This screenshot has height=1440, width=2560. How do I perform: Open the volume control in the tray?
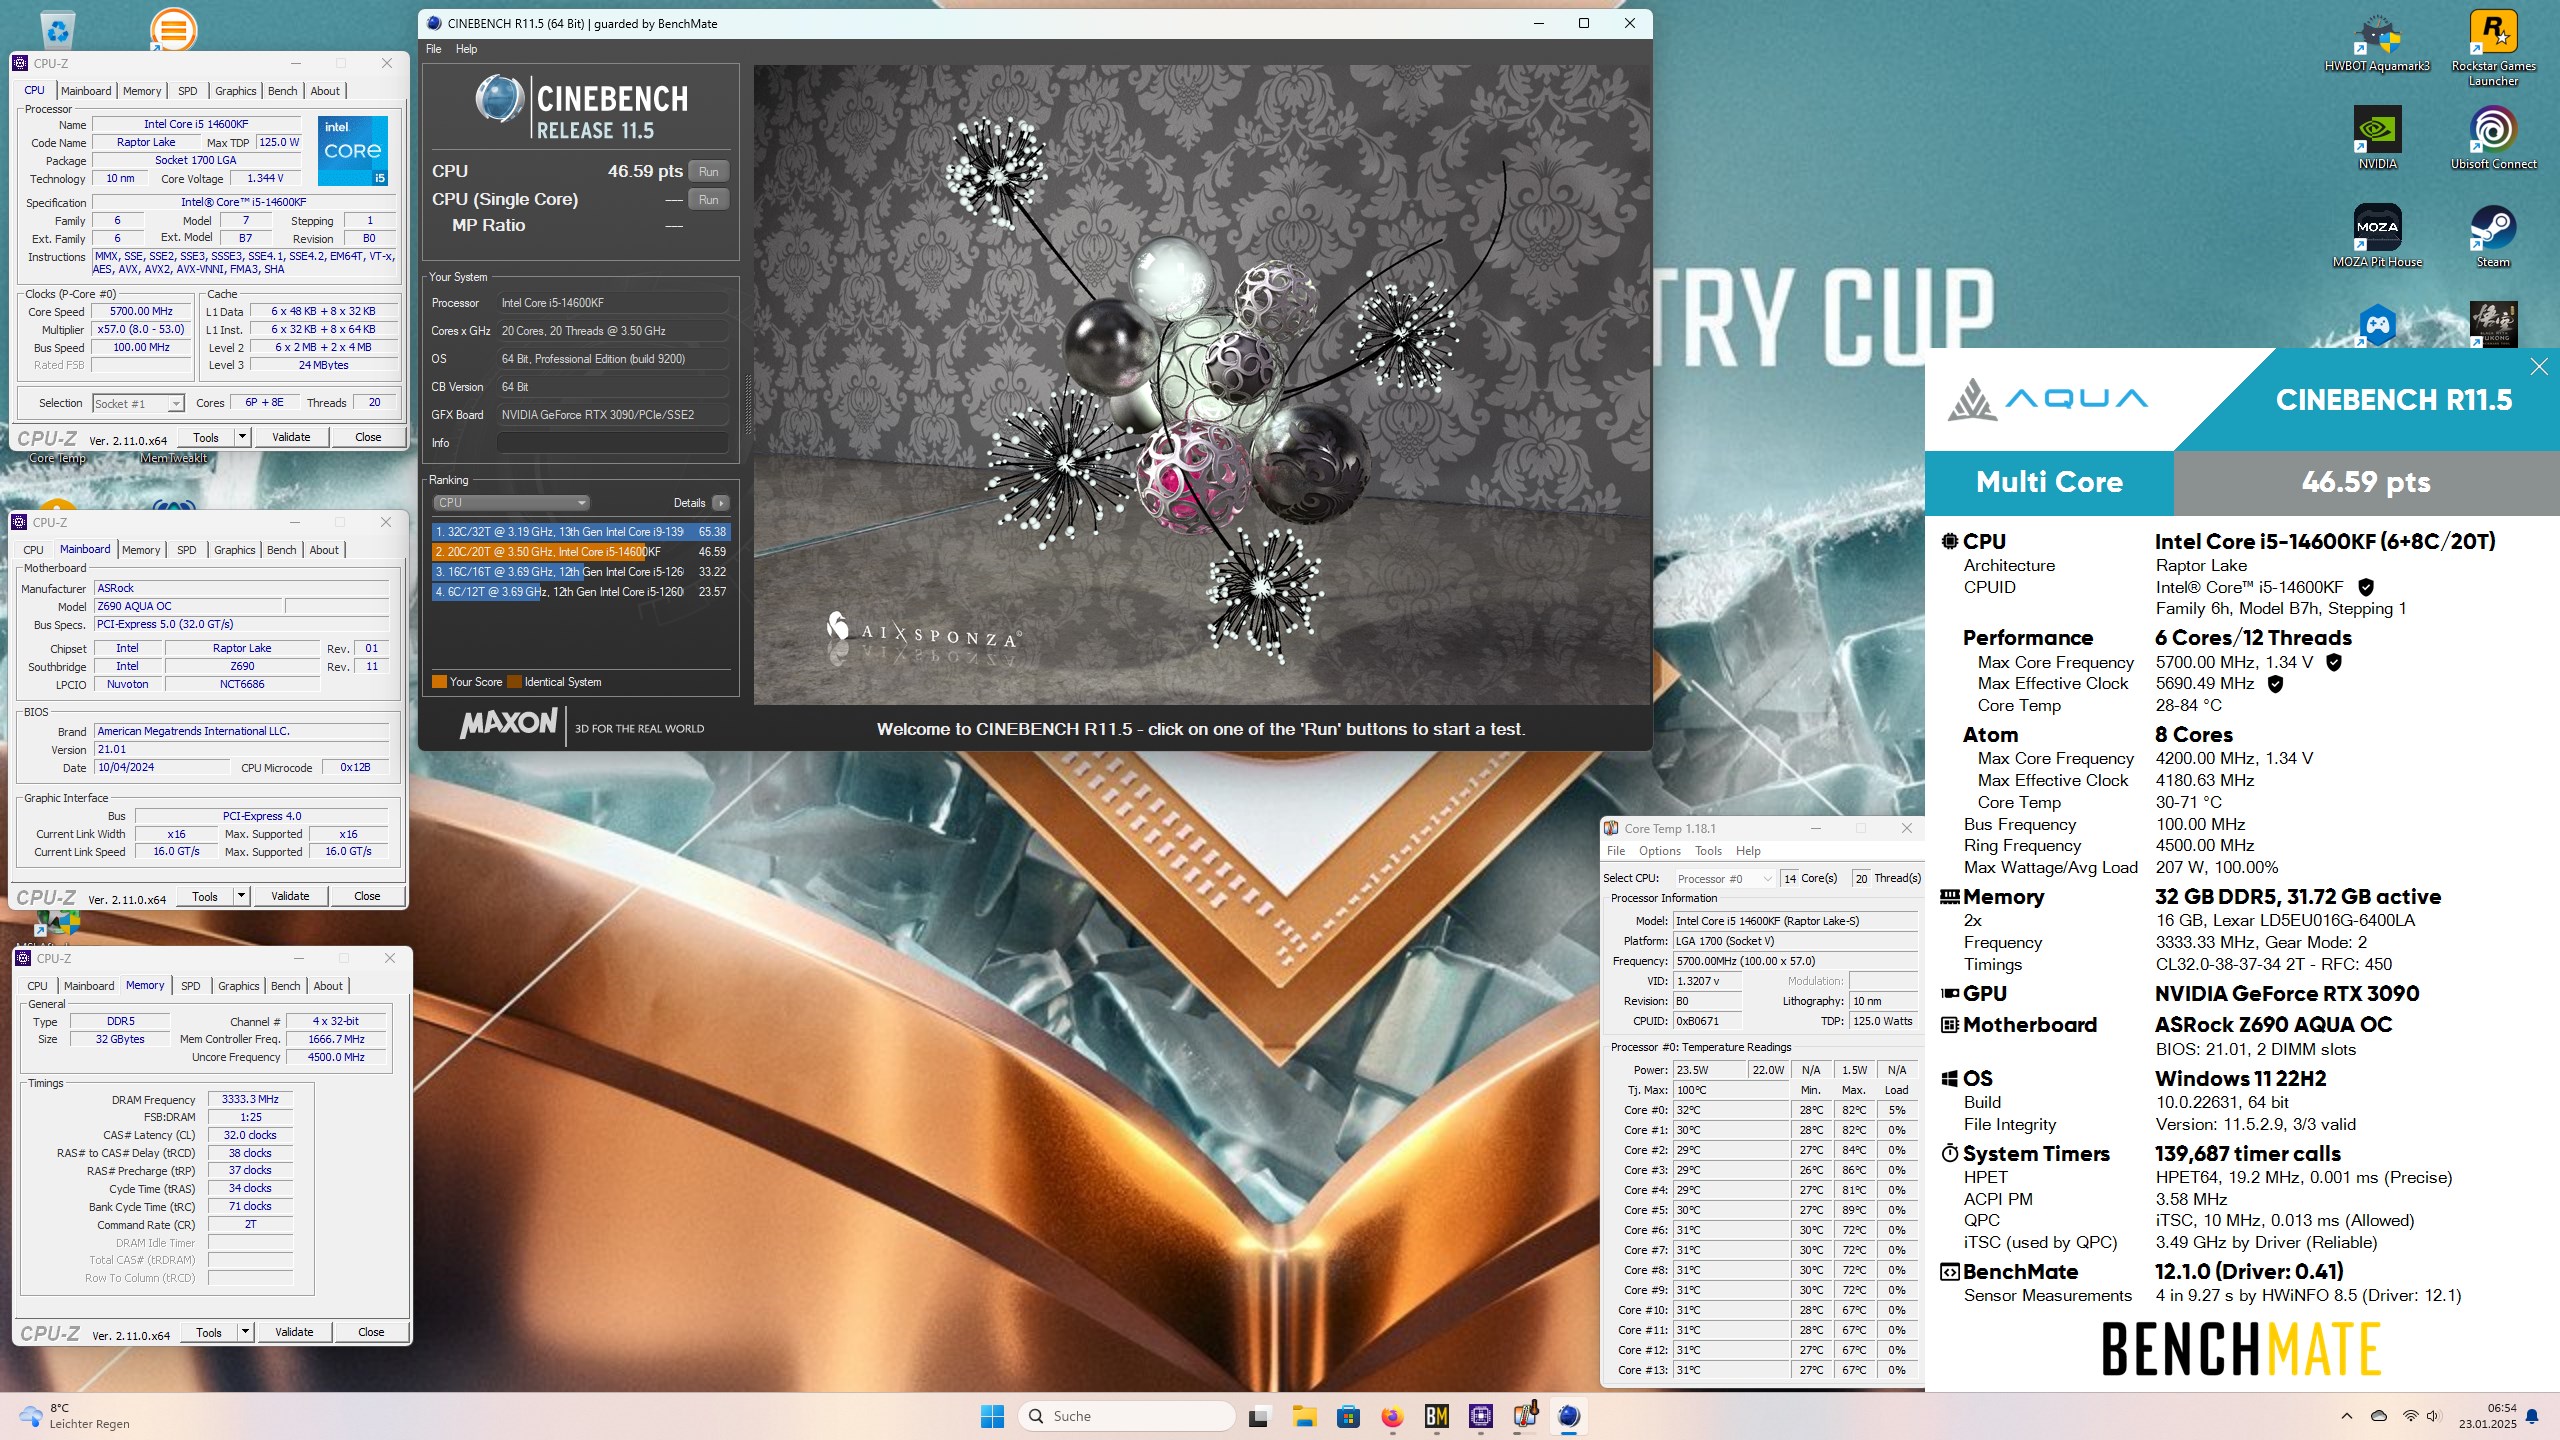2434,1416
